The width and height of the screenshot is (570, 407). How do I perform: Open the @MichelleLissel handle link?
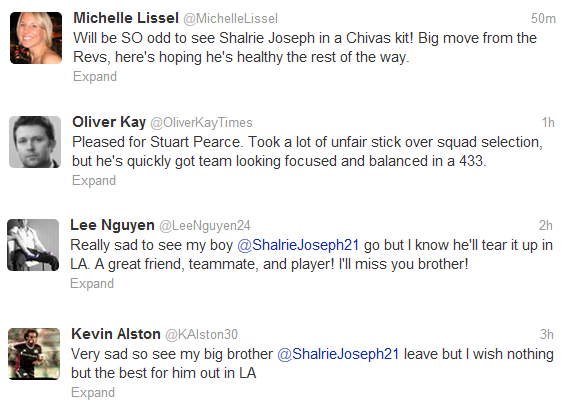230,19
